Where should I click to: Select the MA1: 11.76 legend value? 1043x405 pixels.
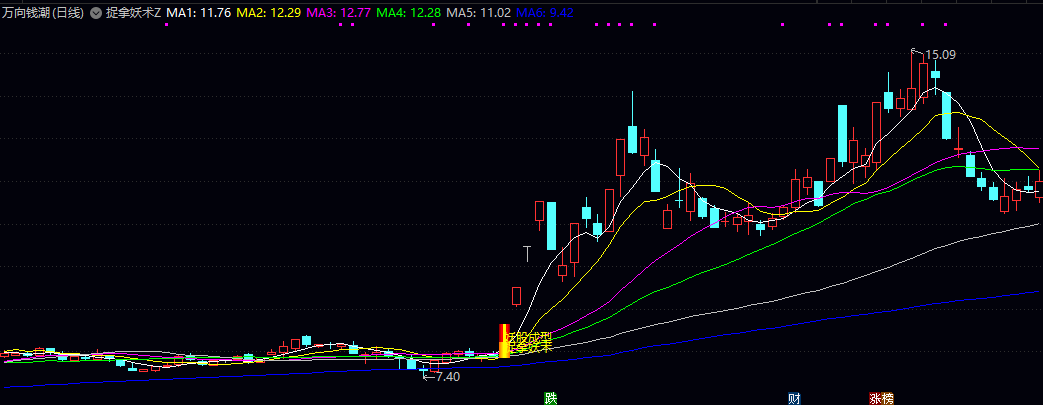point(198,13)
